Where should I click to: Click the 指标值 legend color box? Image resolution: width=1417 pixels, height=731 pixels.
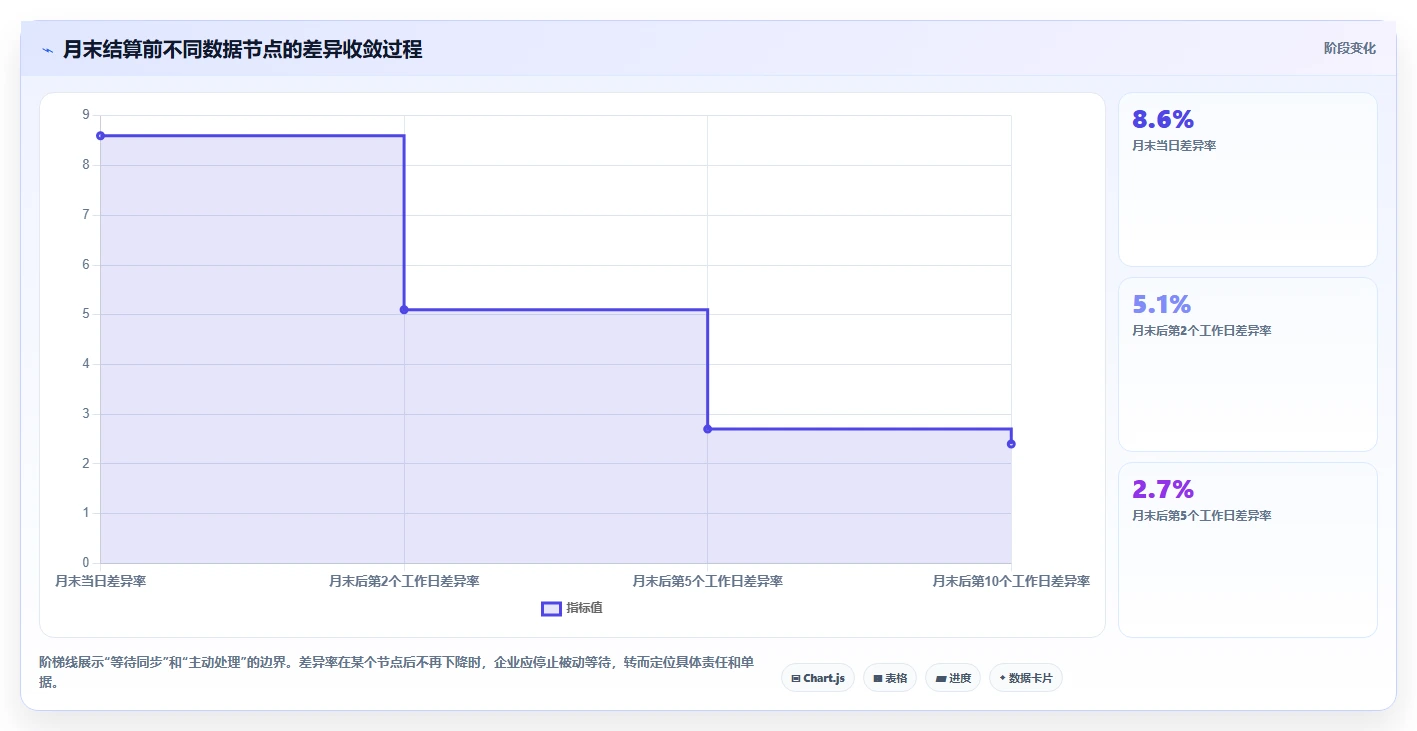pyautogui.click(x=551, y=608)
